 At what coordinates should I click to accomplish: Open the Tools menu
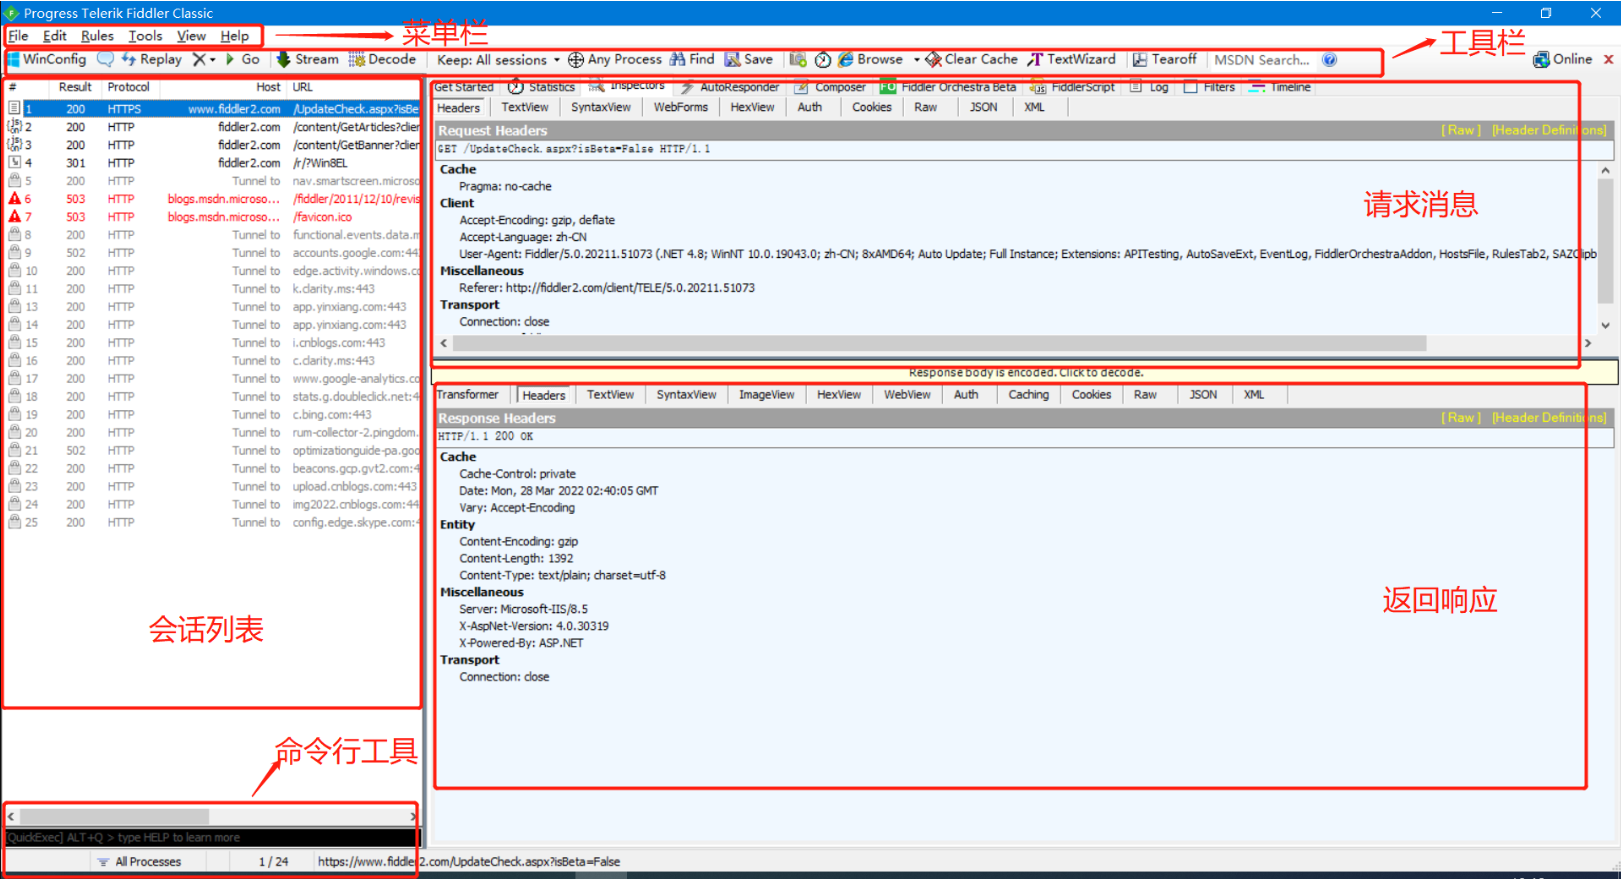pyautogui.click(x=145, y=36)
